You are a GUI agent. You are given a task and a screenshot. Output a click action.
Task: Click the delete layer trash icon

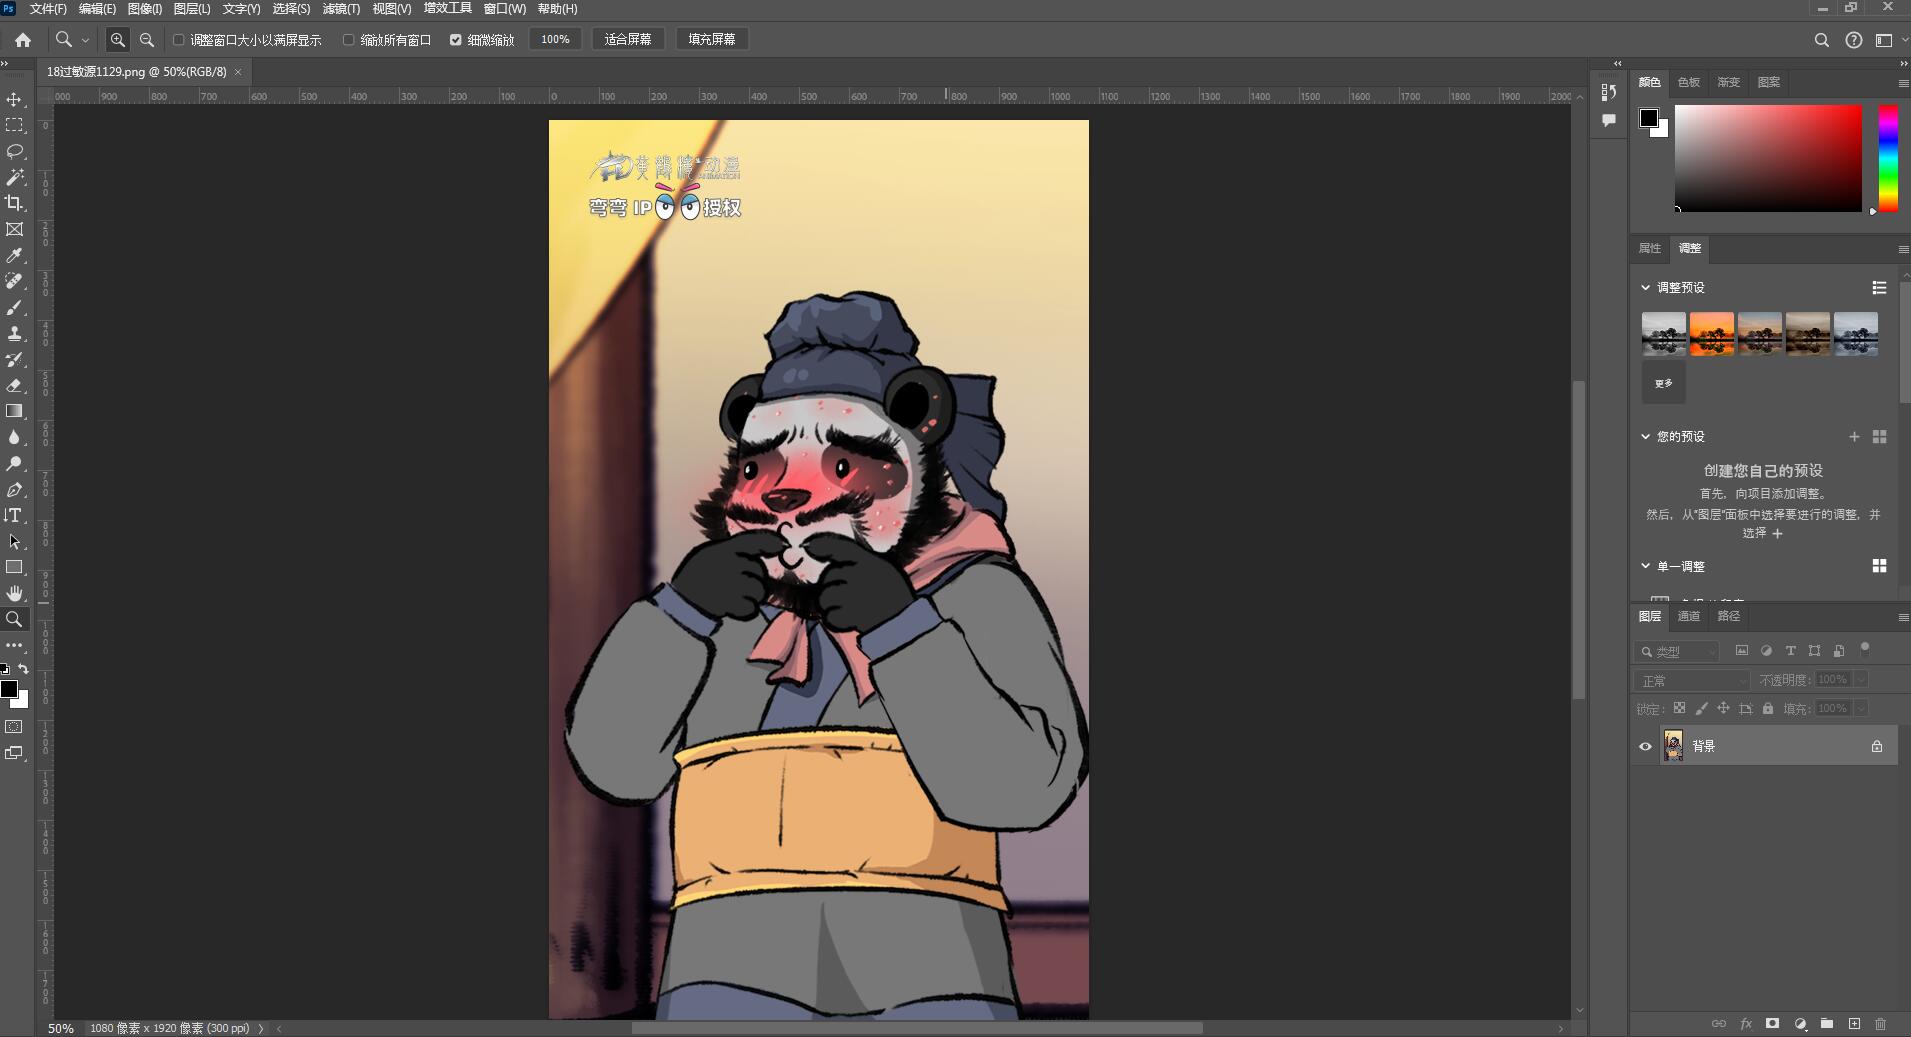1880,1024
